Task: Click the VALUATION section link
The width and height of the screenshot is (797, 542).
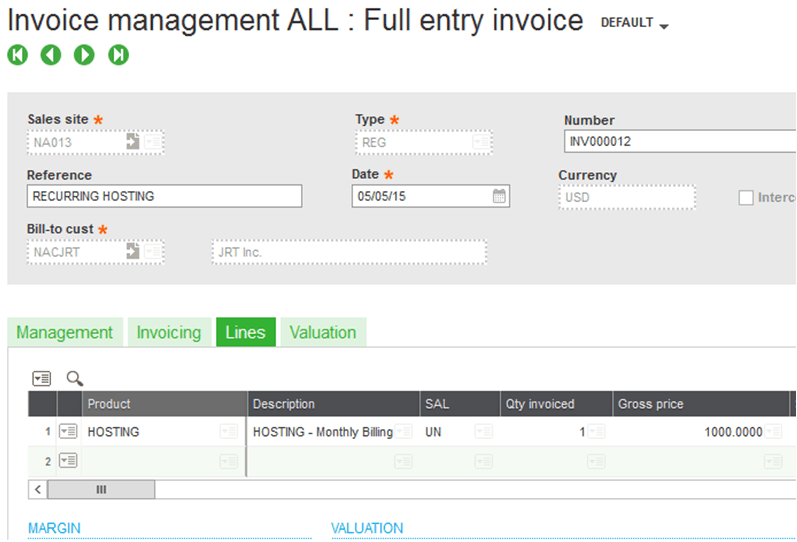Action: pos(367,528)
